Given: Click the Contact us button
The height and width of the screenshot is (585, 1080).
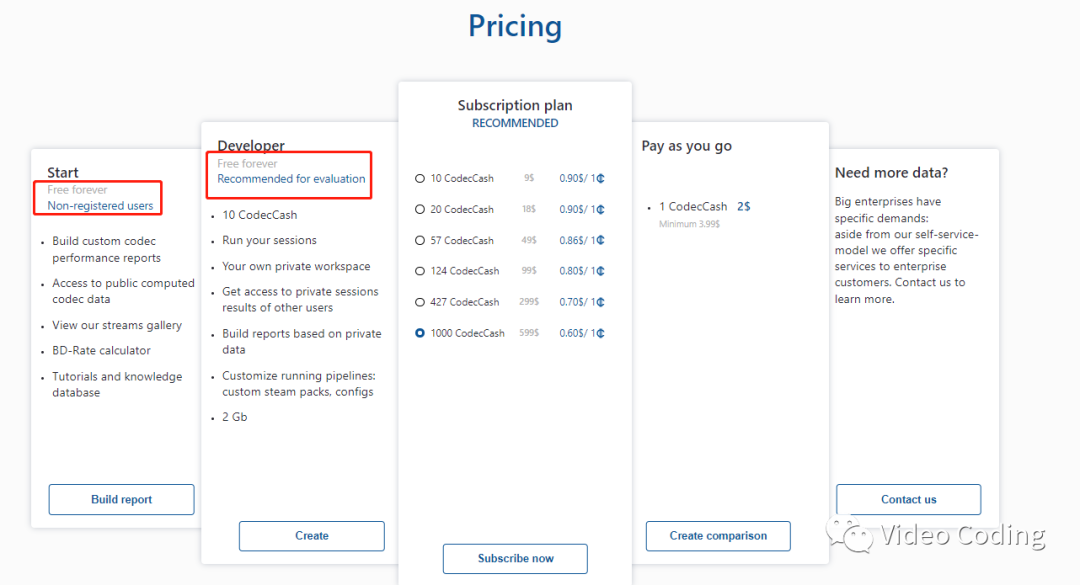Looking at the screenshot, I should [908, 500].
